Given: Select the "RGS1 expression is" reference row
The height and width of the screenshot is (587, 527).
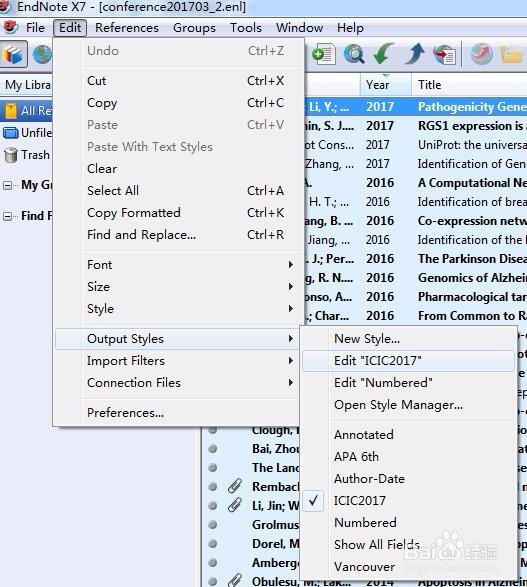Looking at the screenshot, I should pos(416,126).
